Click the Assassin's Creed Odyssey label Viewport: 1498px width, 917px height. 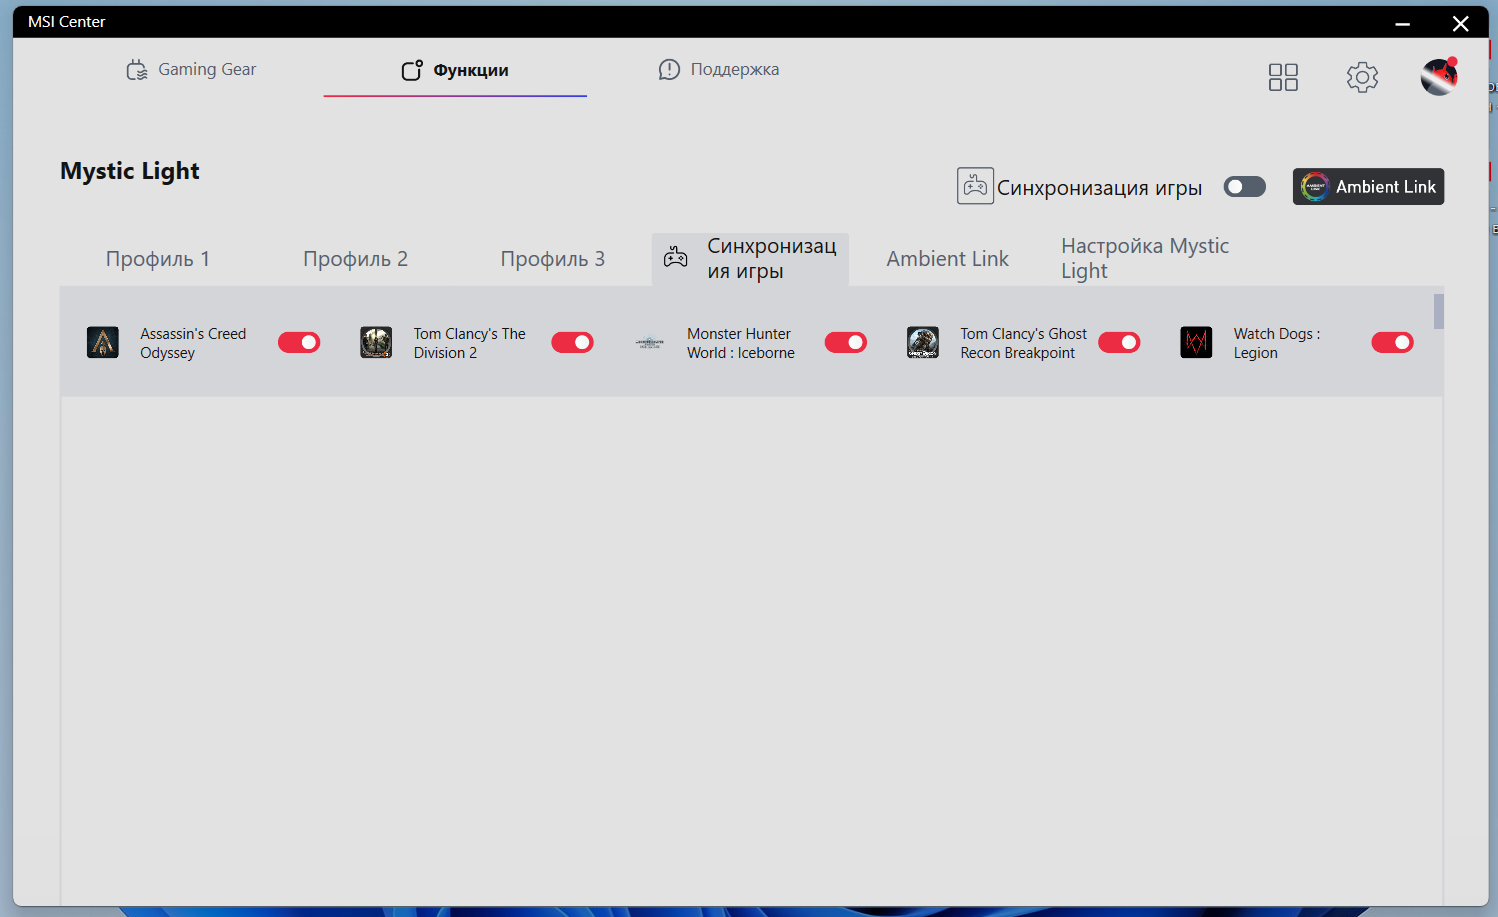point(193,343)
